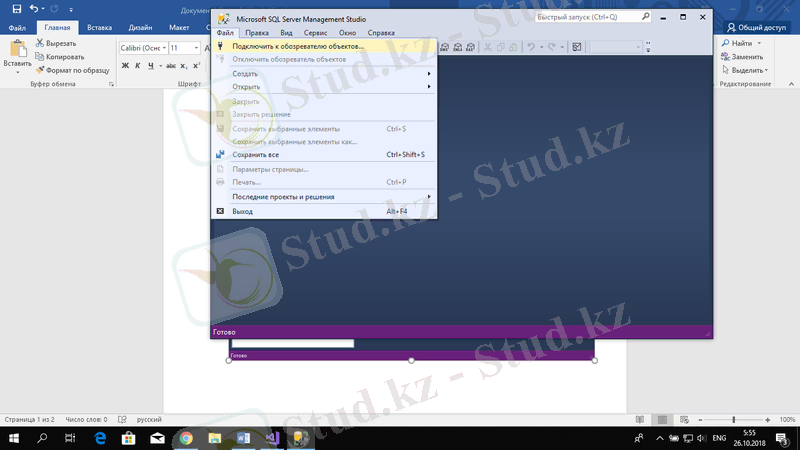Click the Word Paste clipboard icon
Screen dimensions: 800x450
pos(18,49)
